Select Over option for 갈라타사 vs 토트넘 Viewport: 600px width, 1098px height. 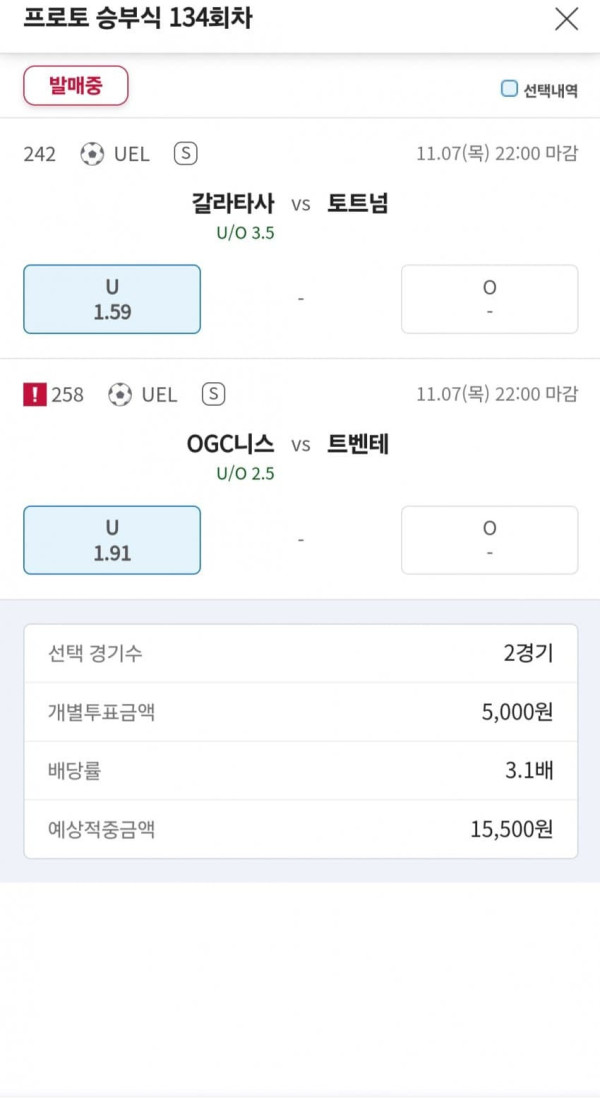(x=489, y=299)
